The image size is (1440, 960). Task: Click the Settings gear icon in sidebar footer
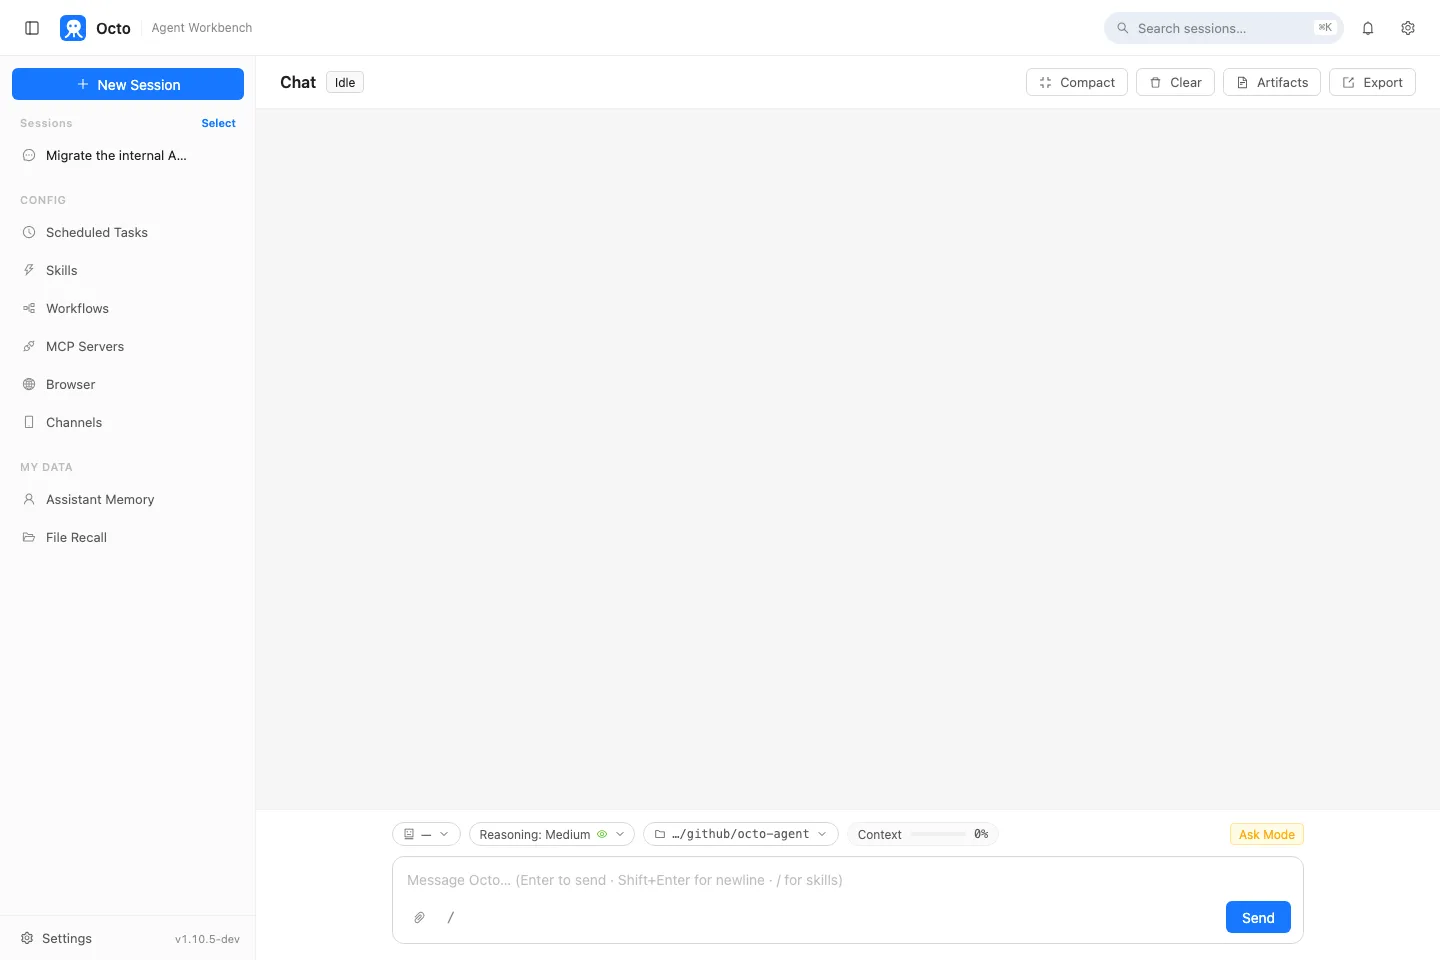(27, 938)
